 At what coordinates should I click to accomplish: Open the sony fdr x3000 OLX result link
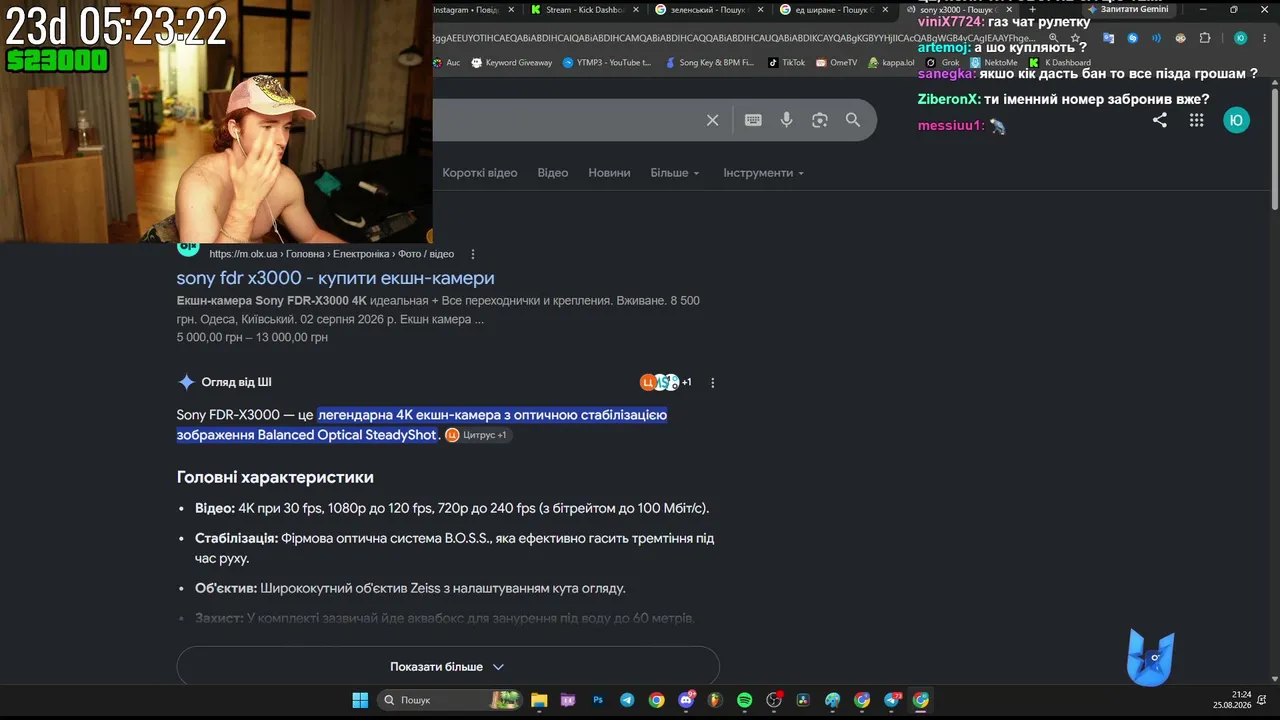pyautogui.click(x=335, y=278)
